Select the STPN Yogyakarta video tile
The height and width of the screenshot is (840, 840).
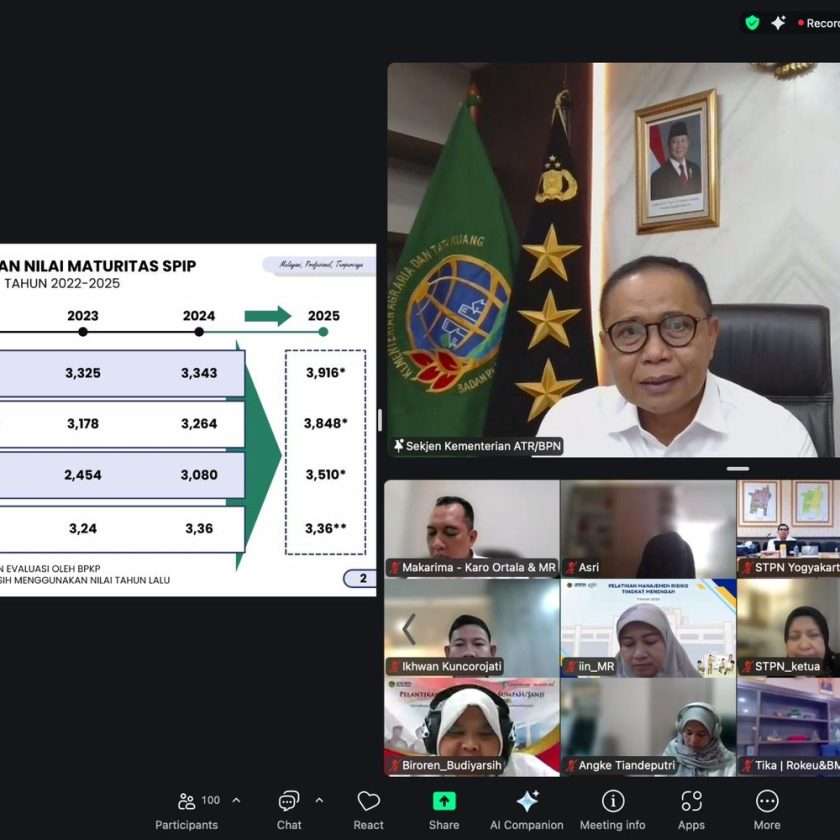788,528
